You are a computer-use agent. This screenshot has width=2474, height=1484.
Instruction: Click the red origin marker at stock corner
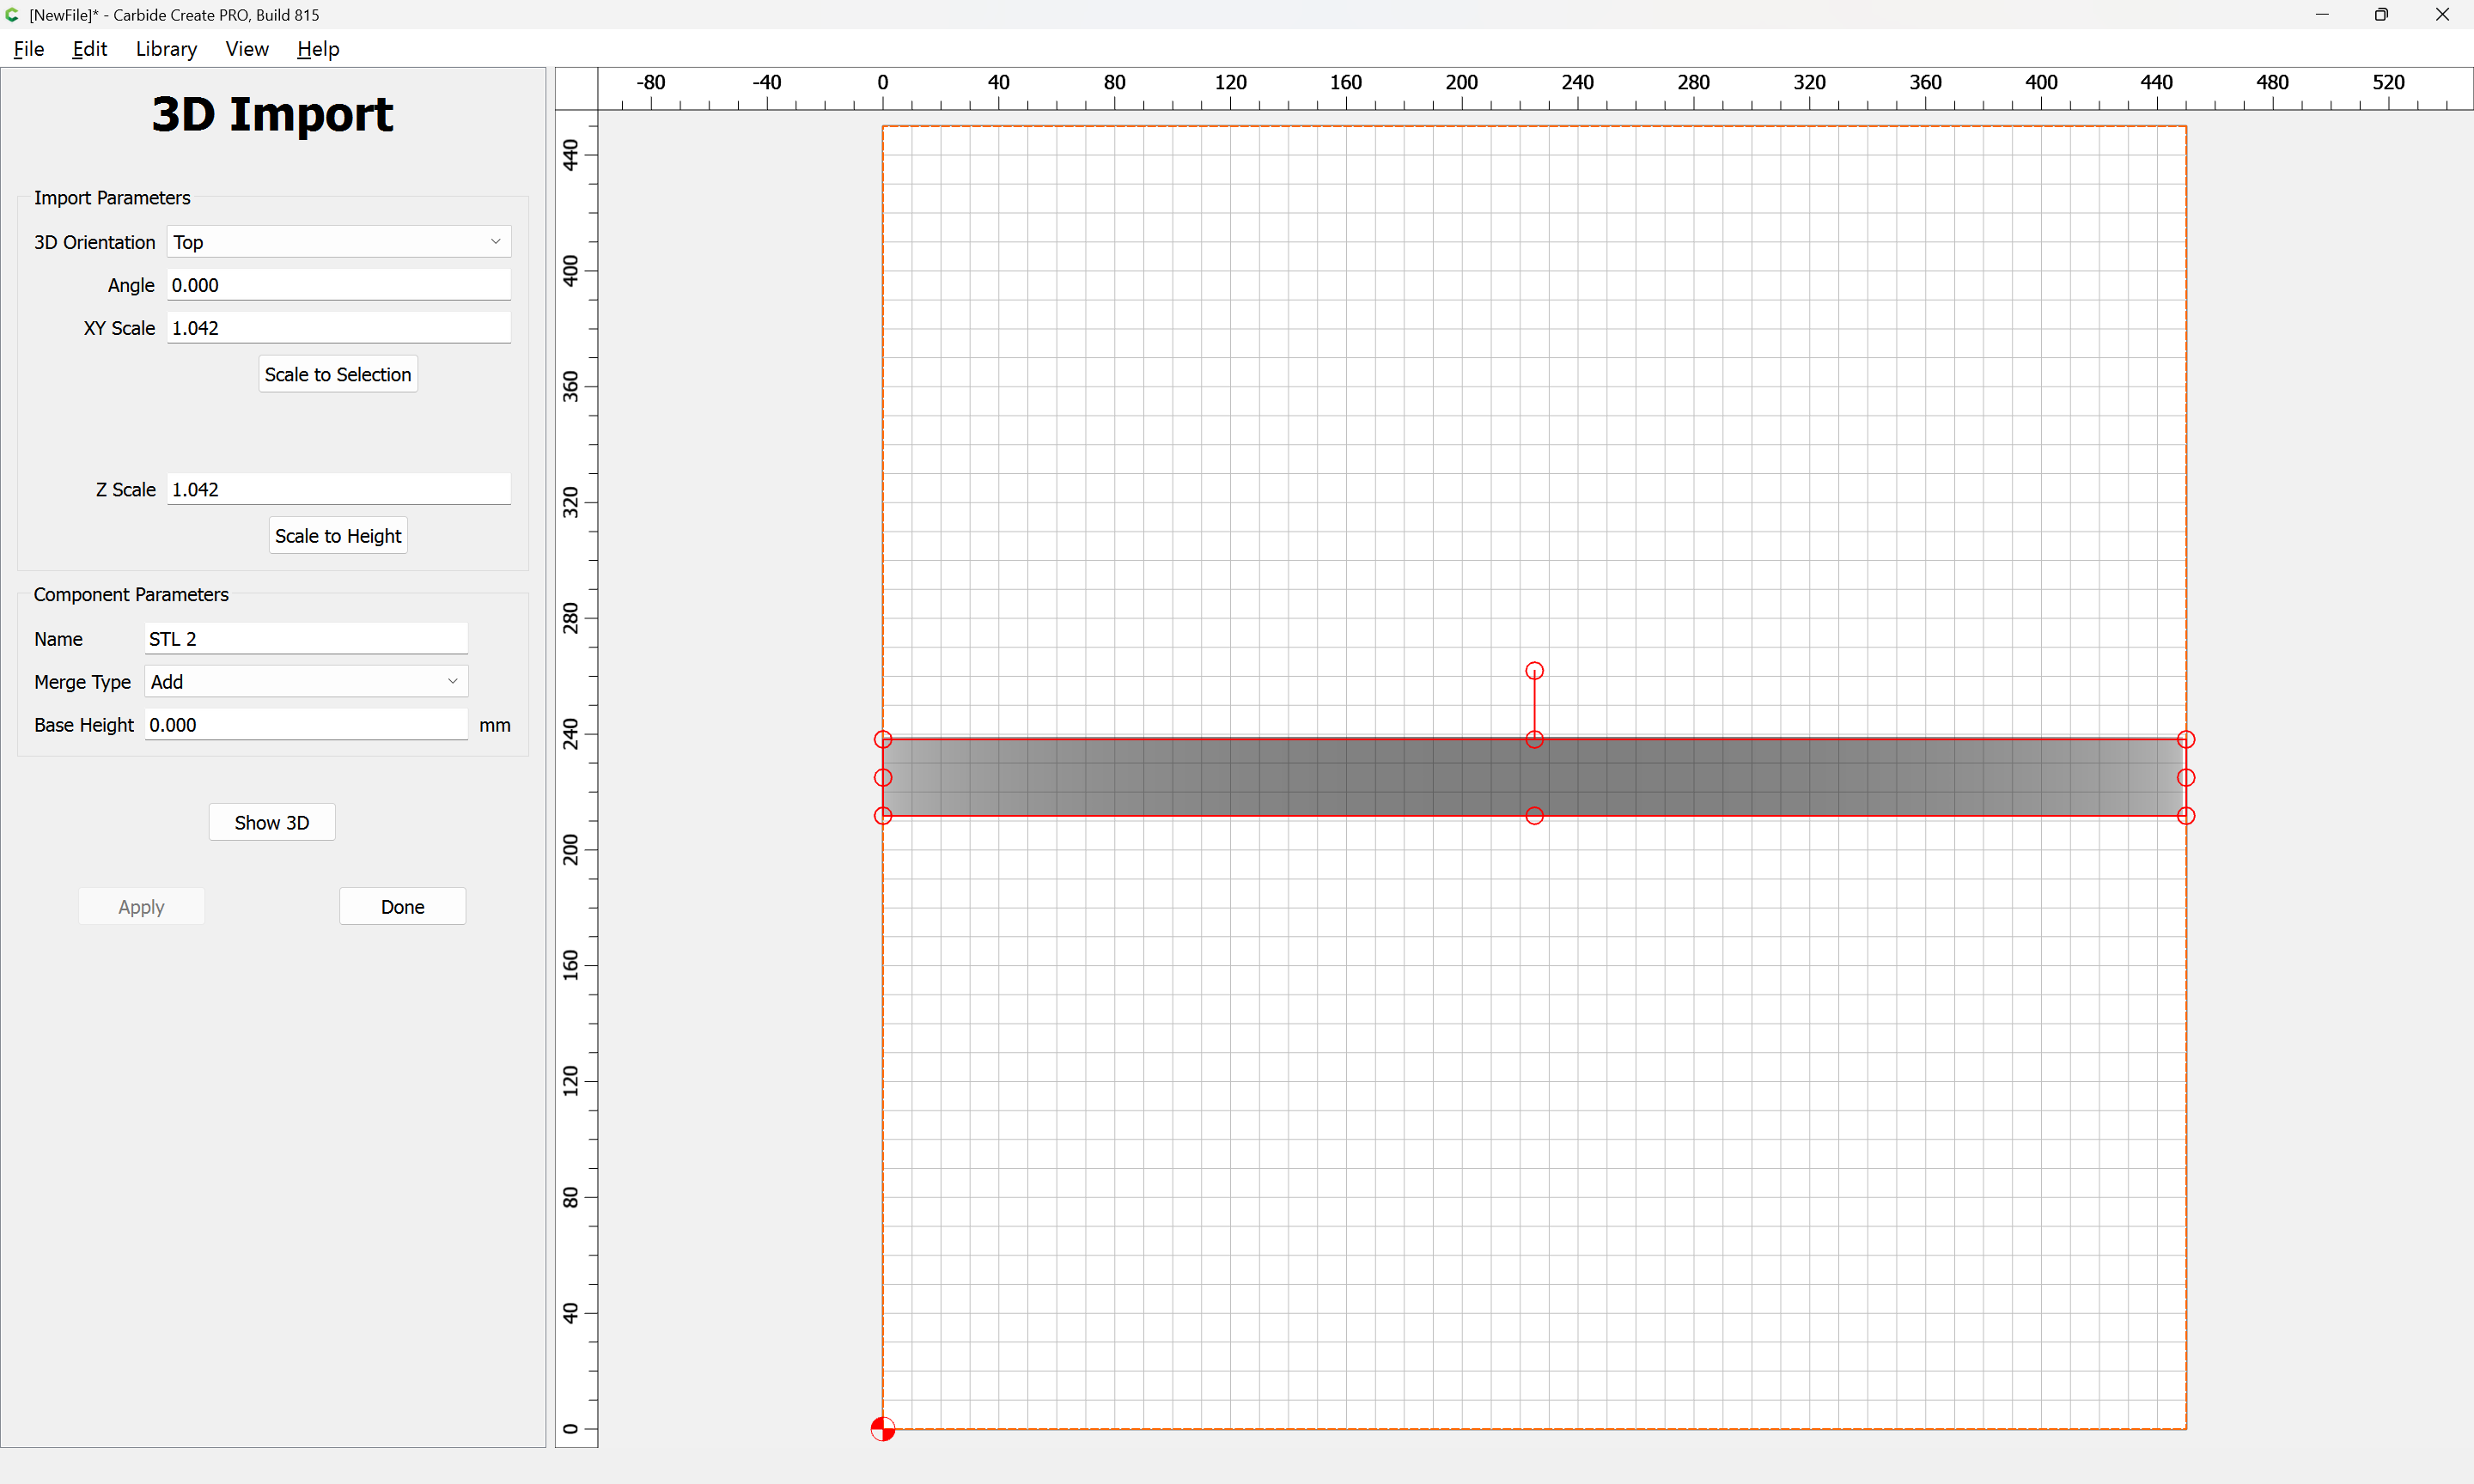(x=883, y=1429)
